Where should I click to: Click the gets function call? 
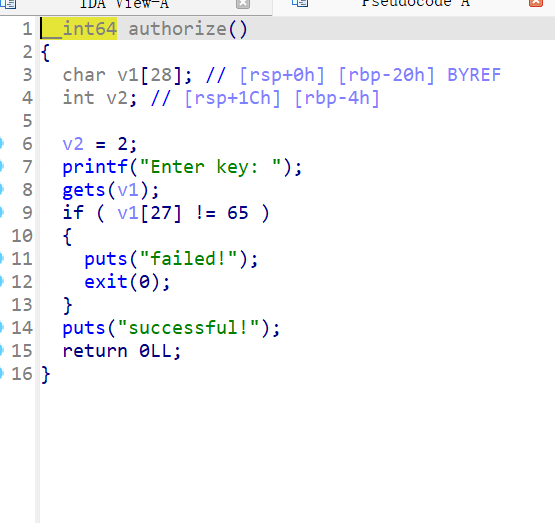pyautogui.click(x=84, y=190)
